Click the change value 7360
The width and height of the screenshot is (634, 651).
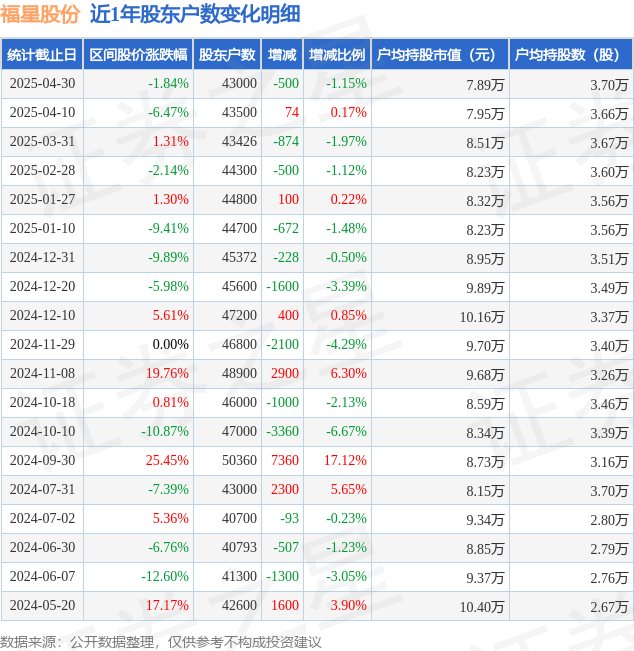(x=285, y=460)
